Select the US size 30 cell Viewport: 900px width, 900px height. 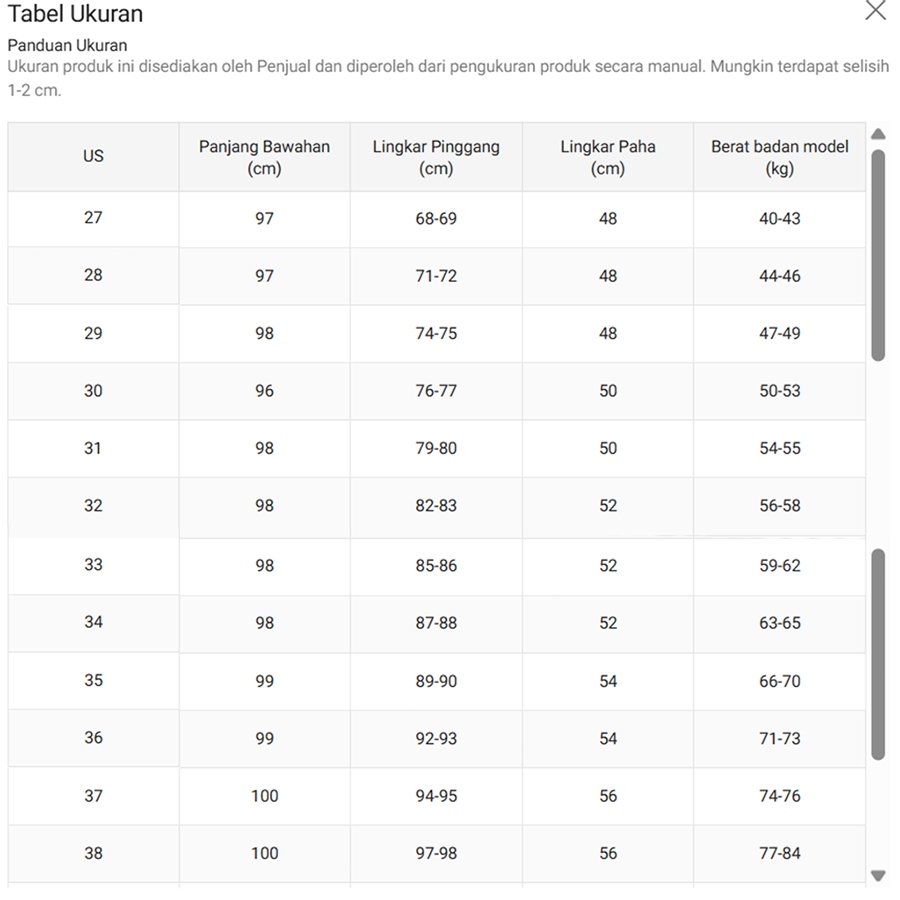click(x=93, y=391)
